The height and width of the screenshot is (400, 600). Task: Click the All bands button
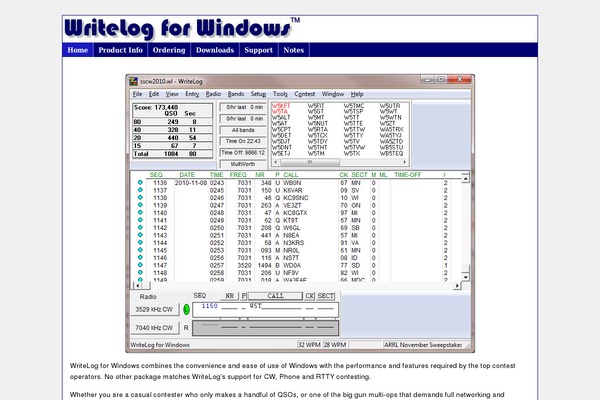[243, 130]
